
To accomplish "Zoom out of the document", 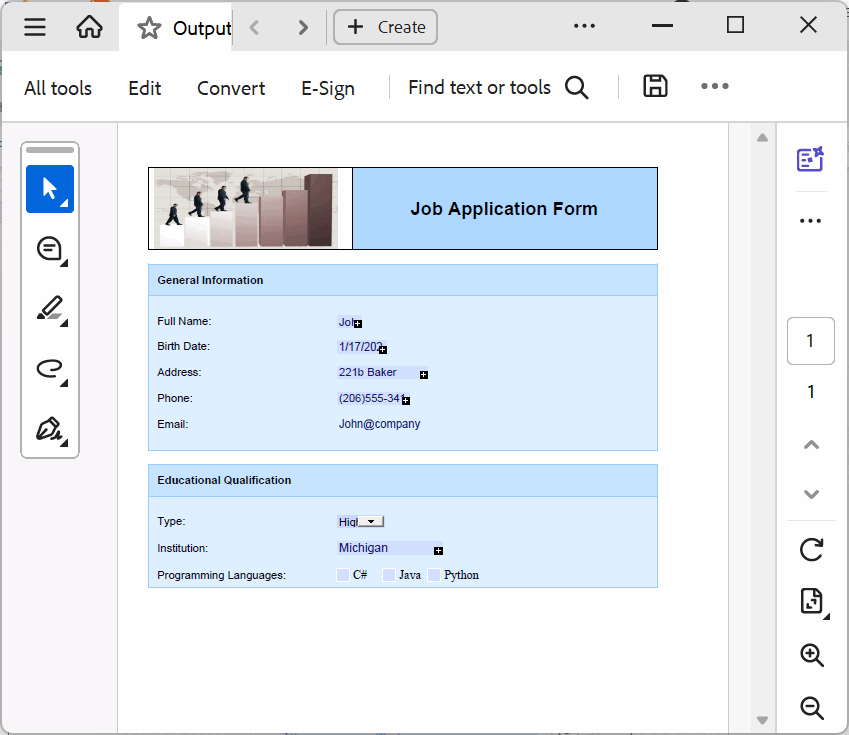I will pos(812,708).
